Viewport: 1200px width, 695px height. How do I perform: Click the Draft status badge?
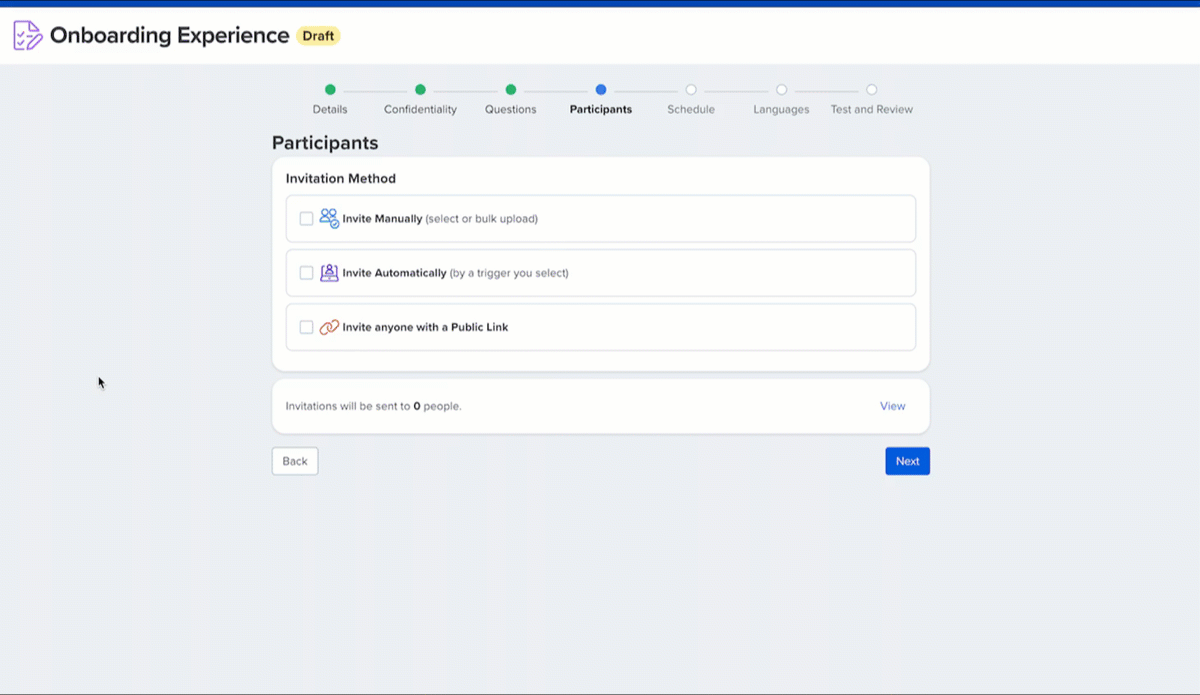pos(318,36)
